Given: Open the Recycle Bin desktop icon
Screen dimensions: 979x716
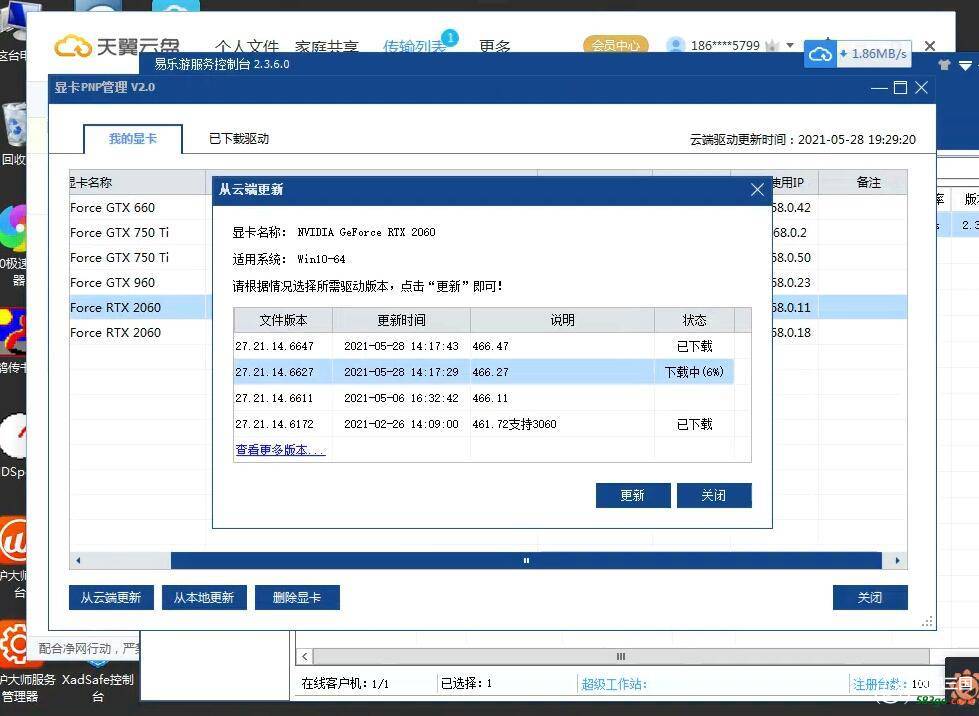Looking at the screenshot, I should pyautogui.click(x=14, y=134).
